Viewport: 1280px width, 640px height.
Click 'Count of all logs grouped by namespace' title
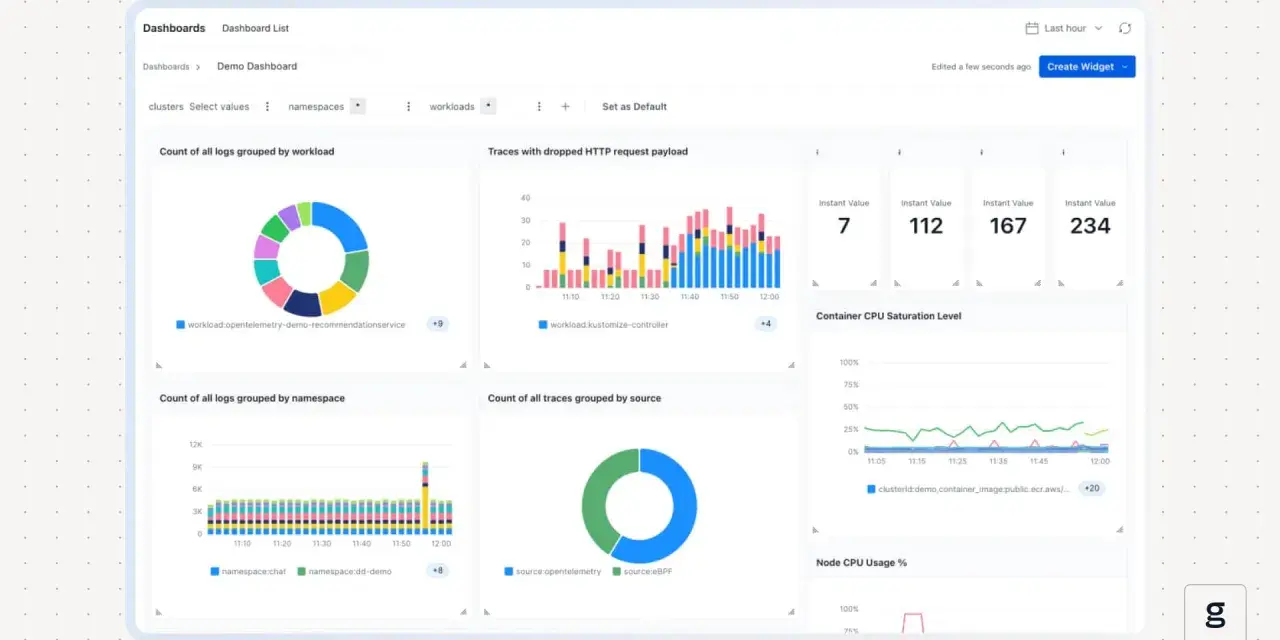[x=252, y=398]
